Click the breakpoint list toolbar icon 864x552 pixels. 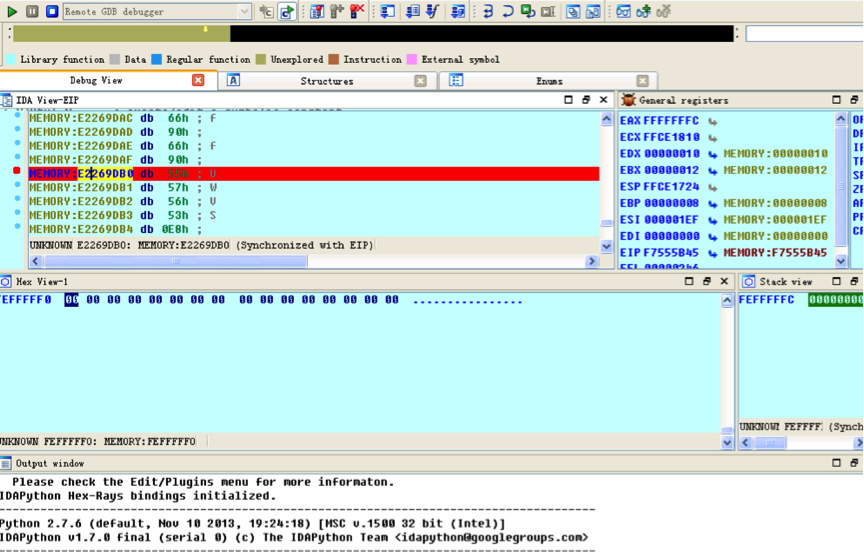point(317,12)
